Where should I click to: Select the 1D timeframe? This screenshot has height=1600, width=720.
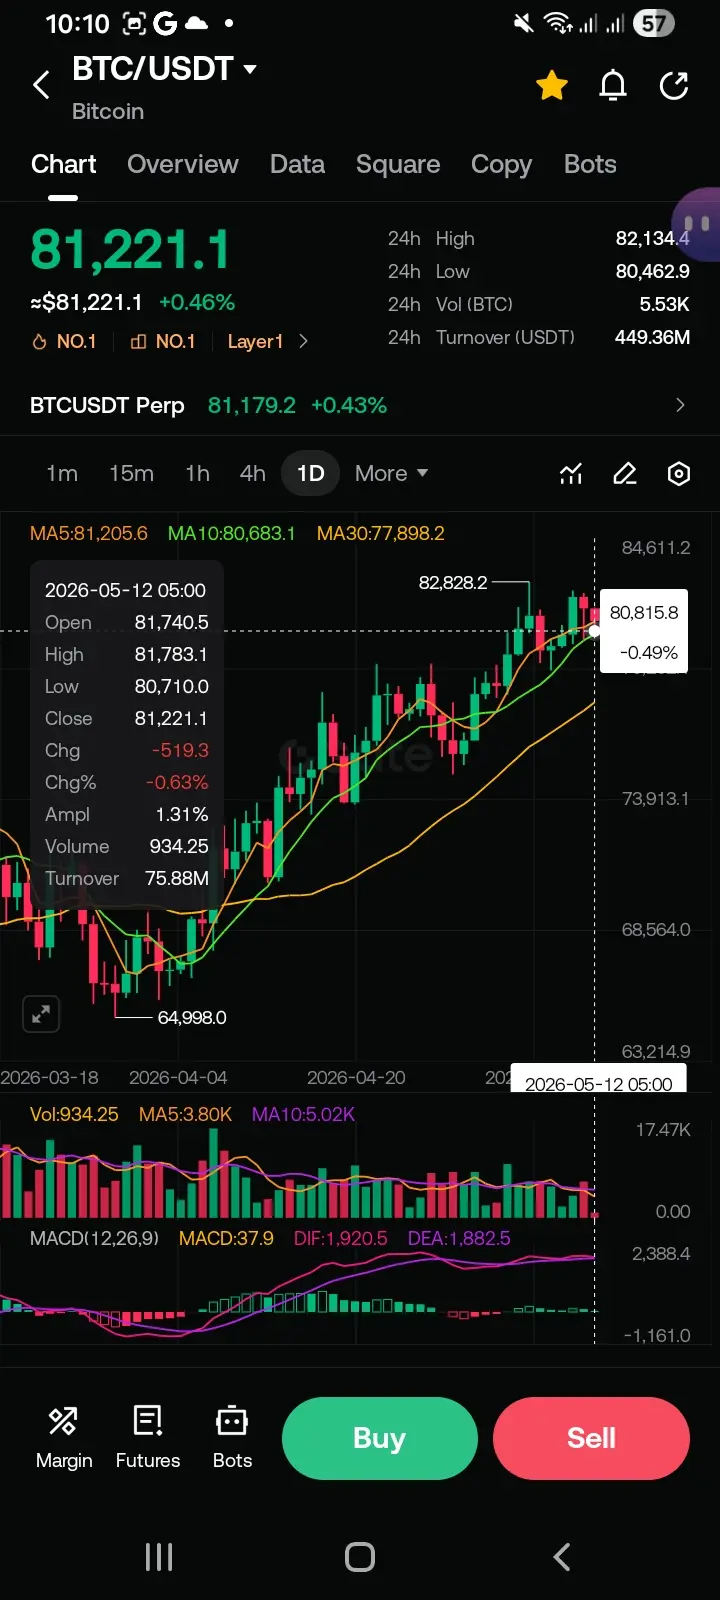click(x=311, y=473)
